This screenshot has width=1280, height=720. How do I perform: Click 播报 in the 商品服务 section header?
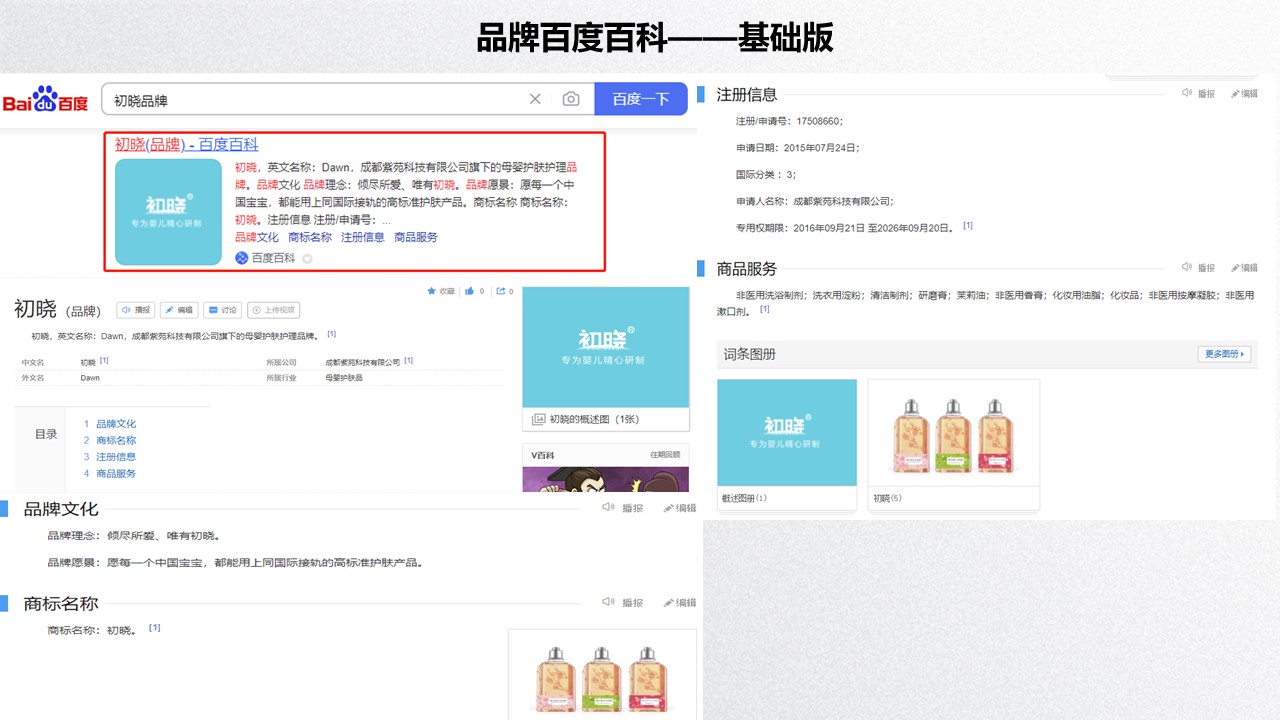(1198, 267)
